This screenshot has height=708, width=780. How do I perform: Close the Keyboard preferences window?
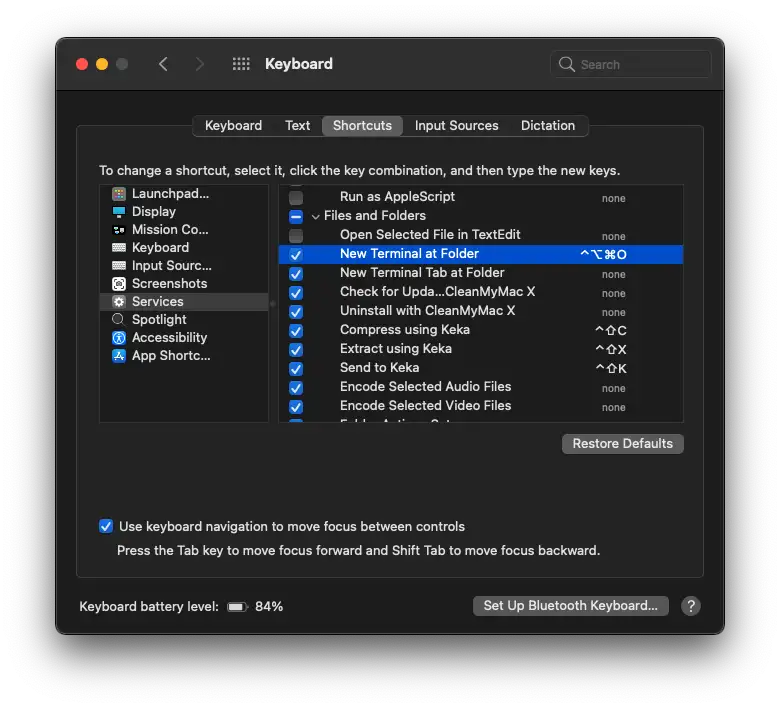point(82,64)
